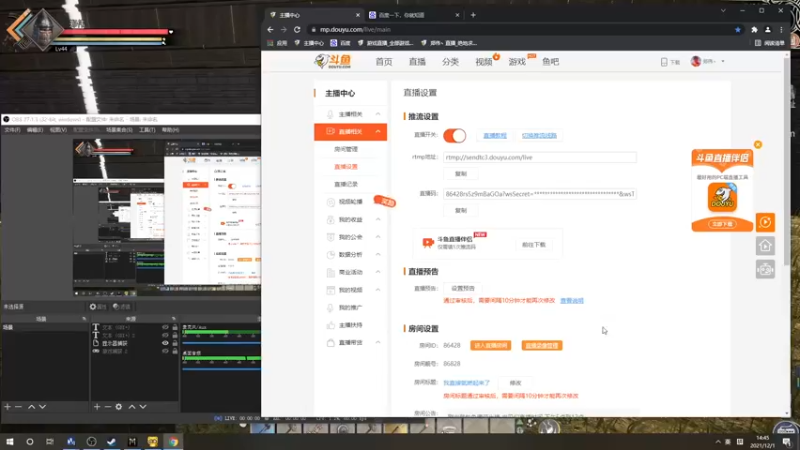Open the 直播教程 tutorial link

(495, 136)
